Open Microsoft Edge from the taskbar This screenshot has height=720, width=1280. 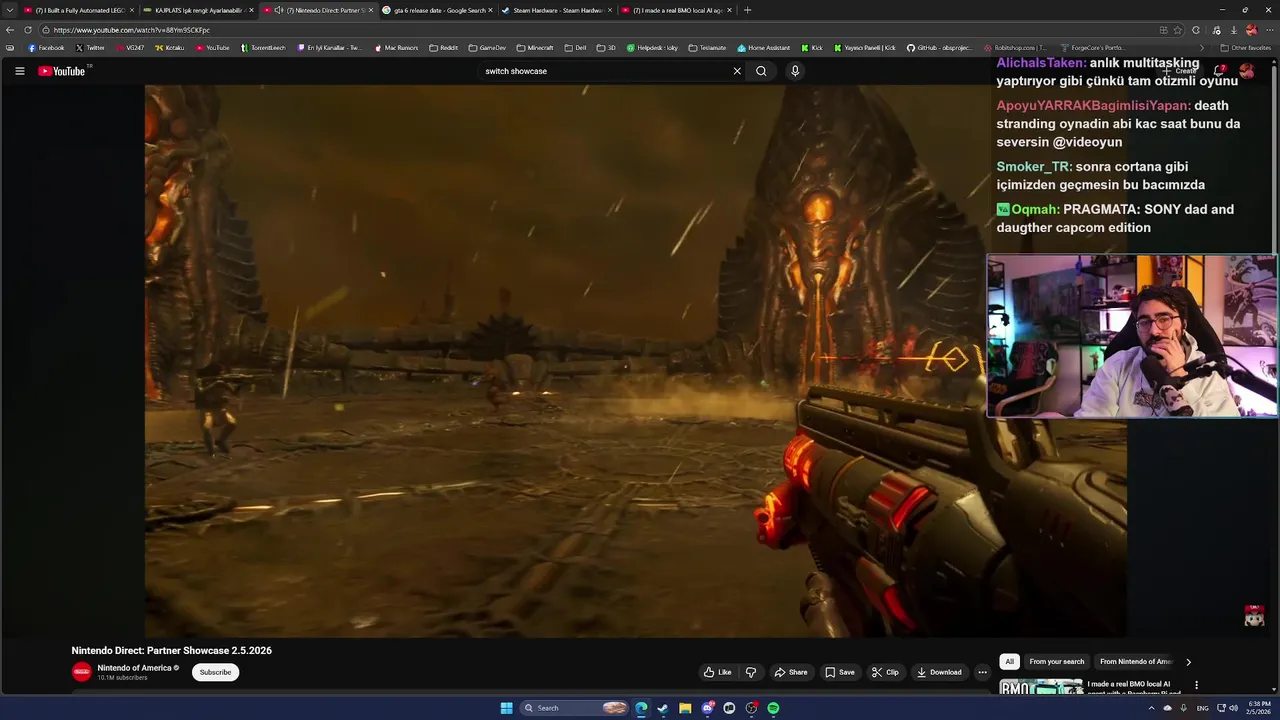641,708
